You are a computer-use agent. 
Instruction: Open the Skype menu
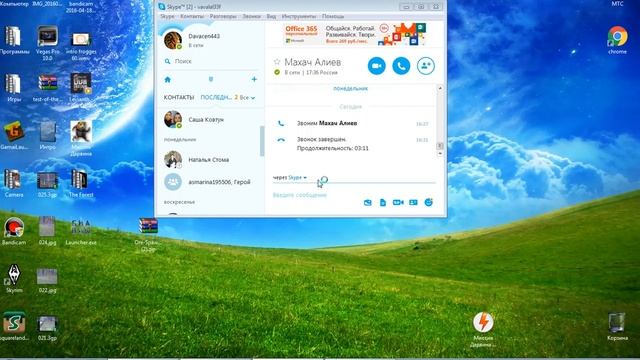[x=167, y=16]
